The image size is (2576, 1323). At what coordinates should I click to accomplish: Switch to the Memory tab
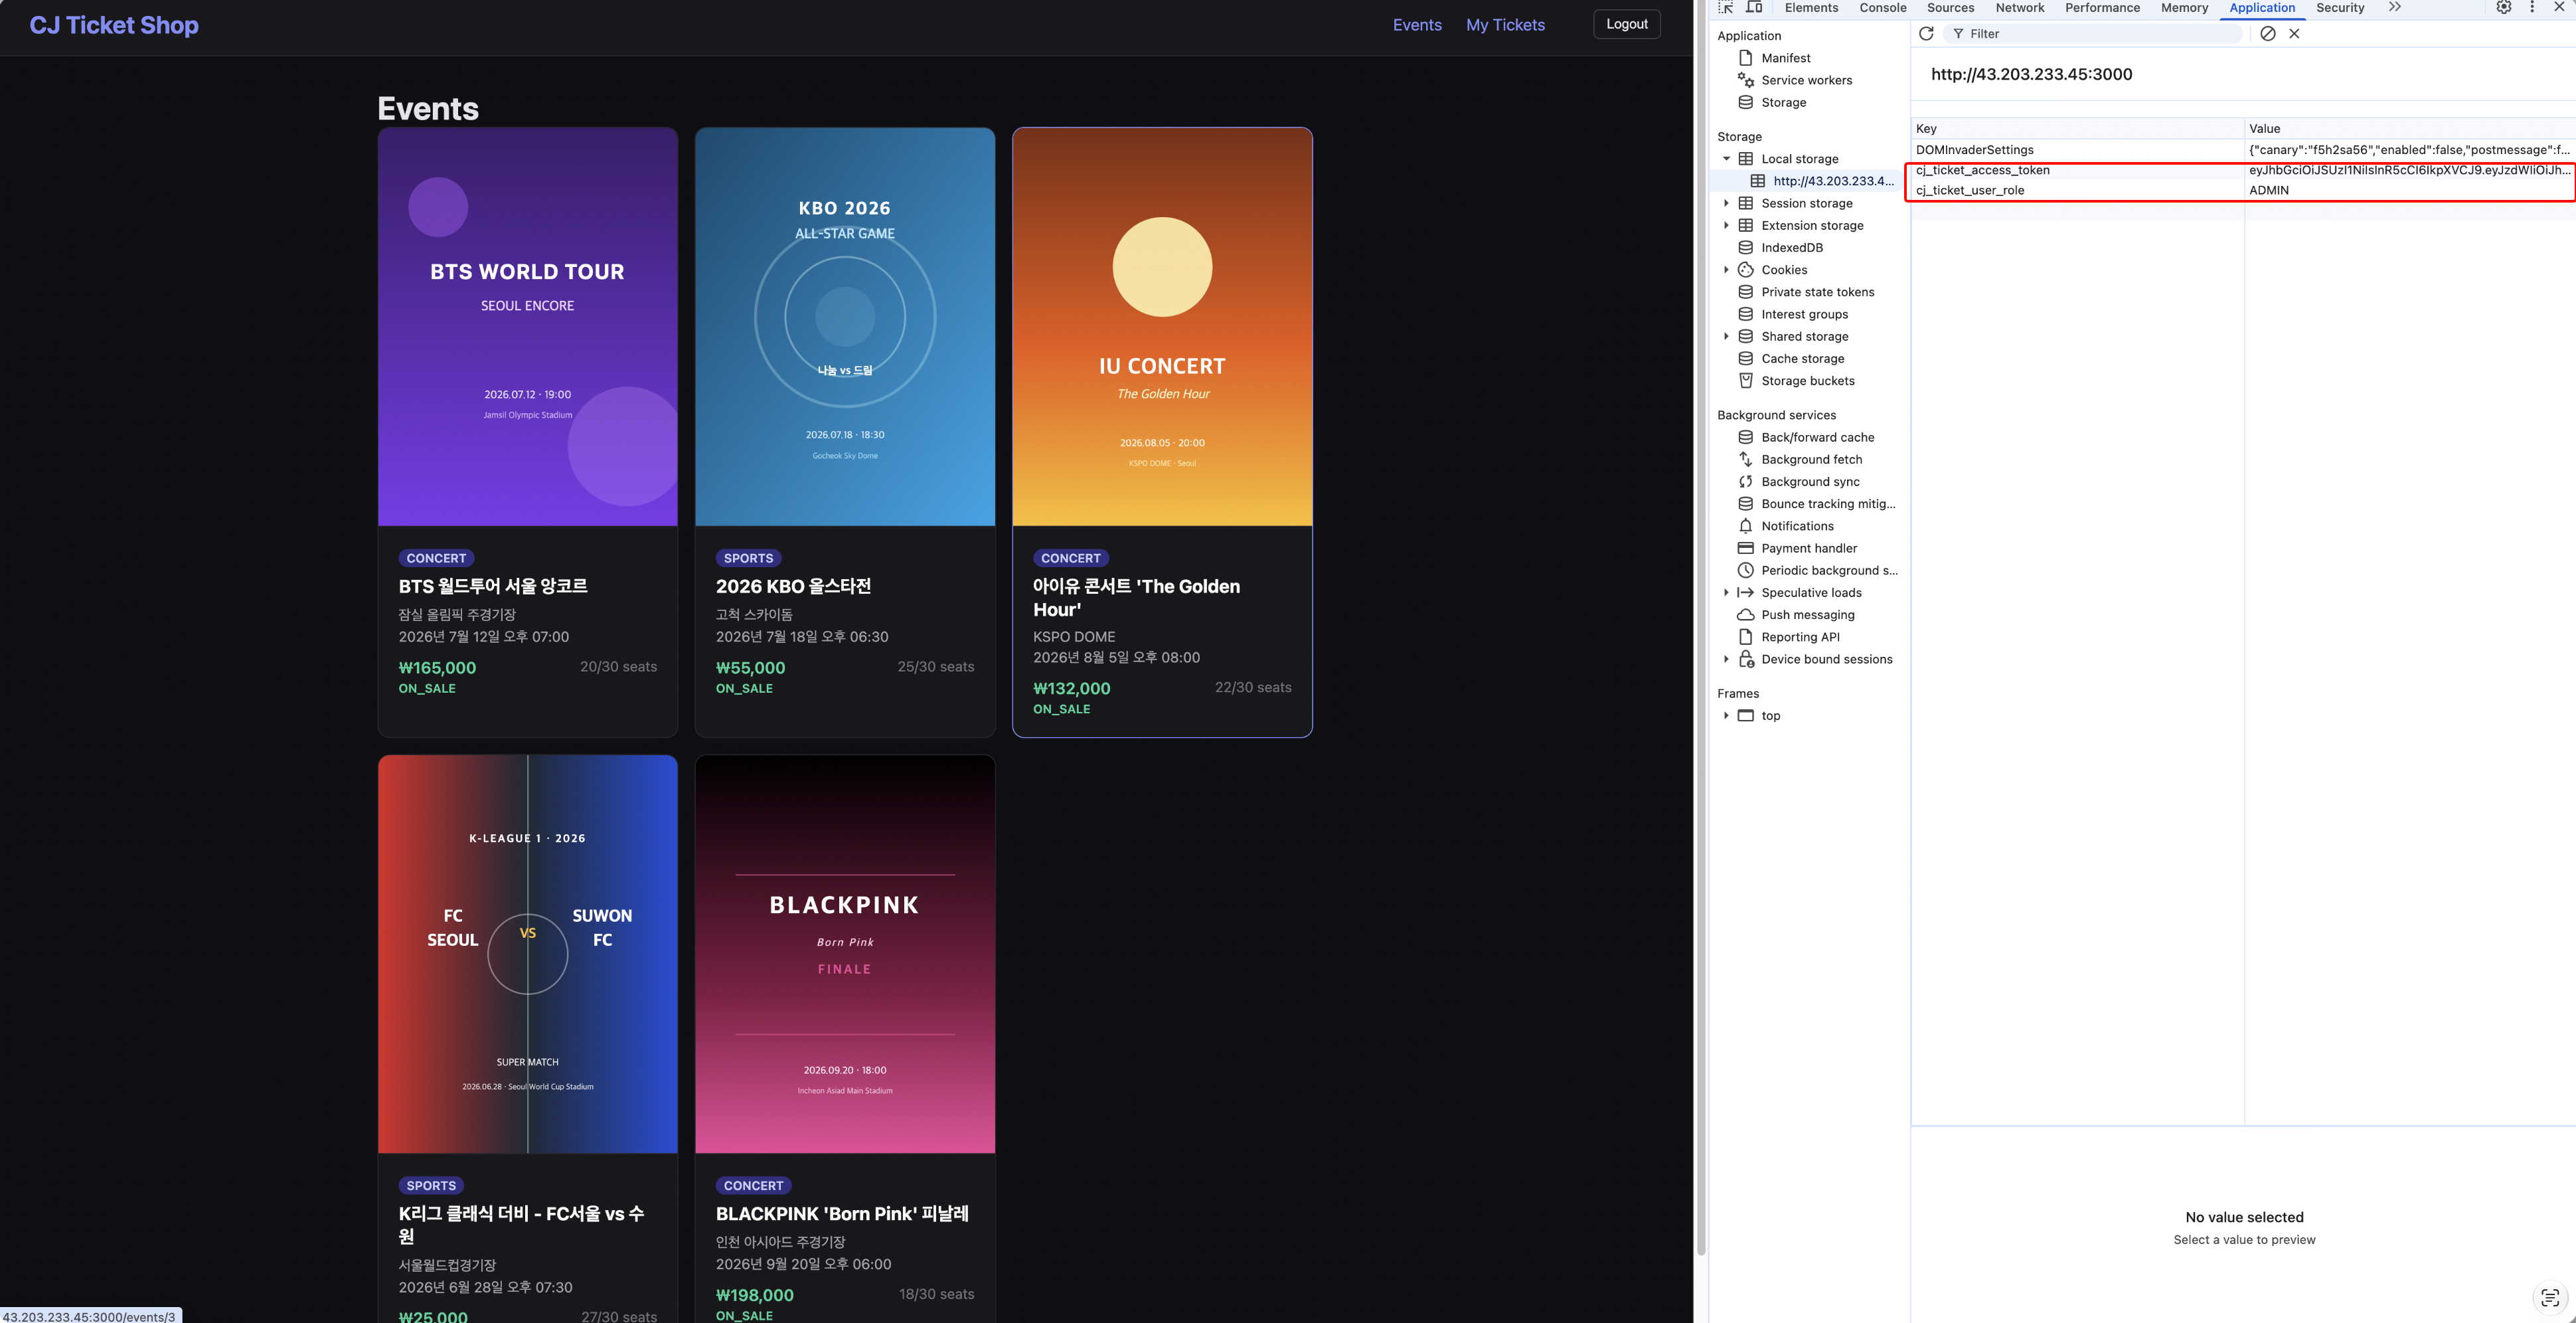[x=2185, y=8]
